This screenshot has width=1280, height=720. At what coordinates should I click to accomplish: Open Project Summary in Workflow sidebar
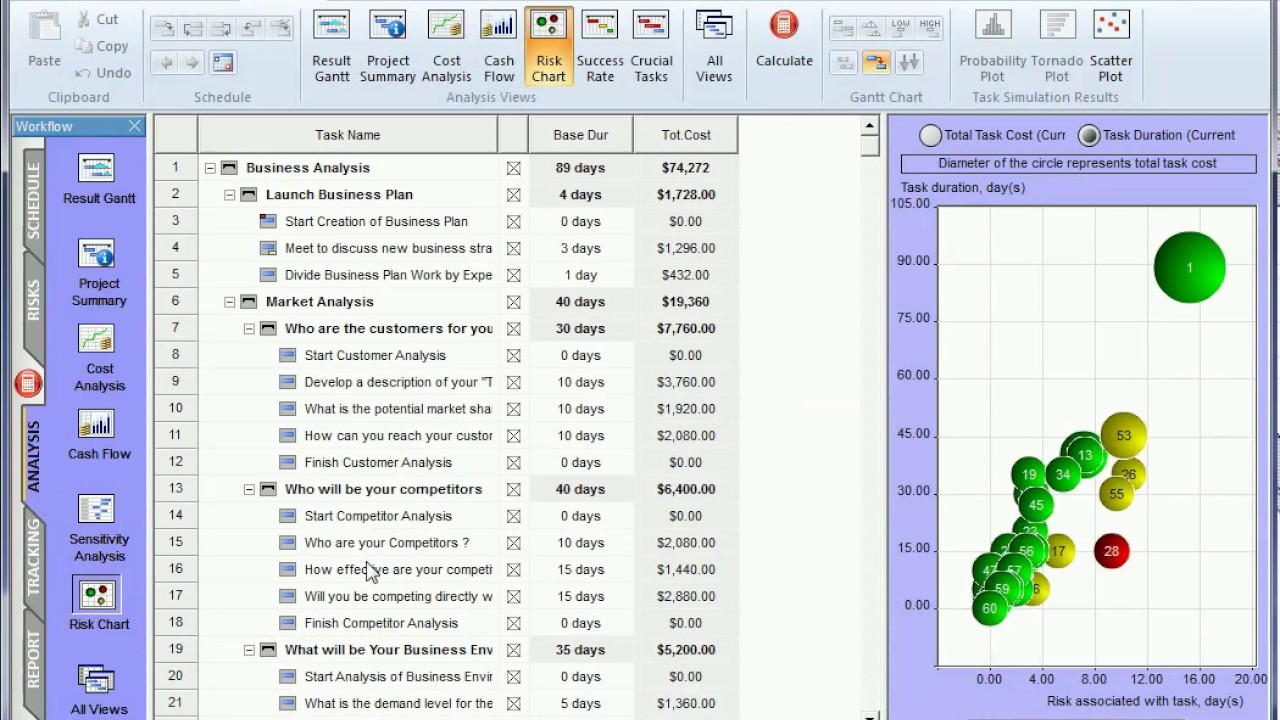point(99,273)
